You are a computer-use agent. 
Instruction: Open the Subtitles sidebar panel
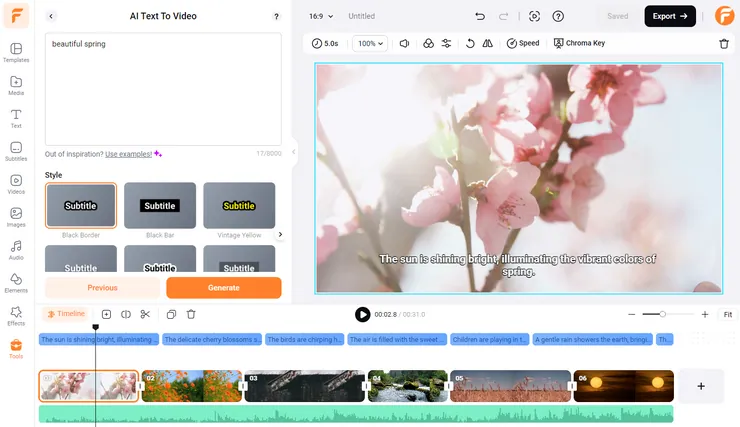[16, 151]
